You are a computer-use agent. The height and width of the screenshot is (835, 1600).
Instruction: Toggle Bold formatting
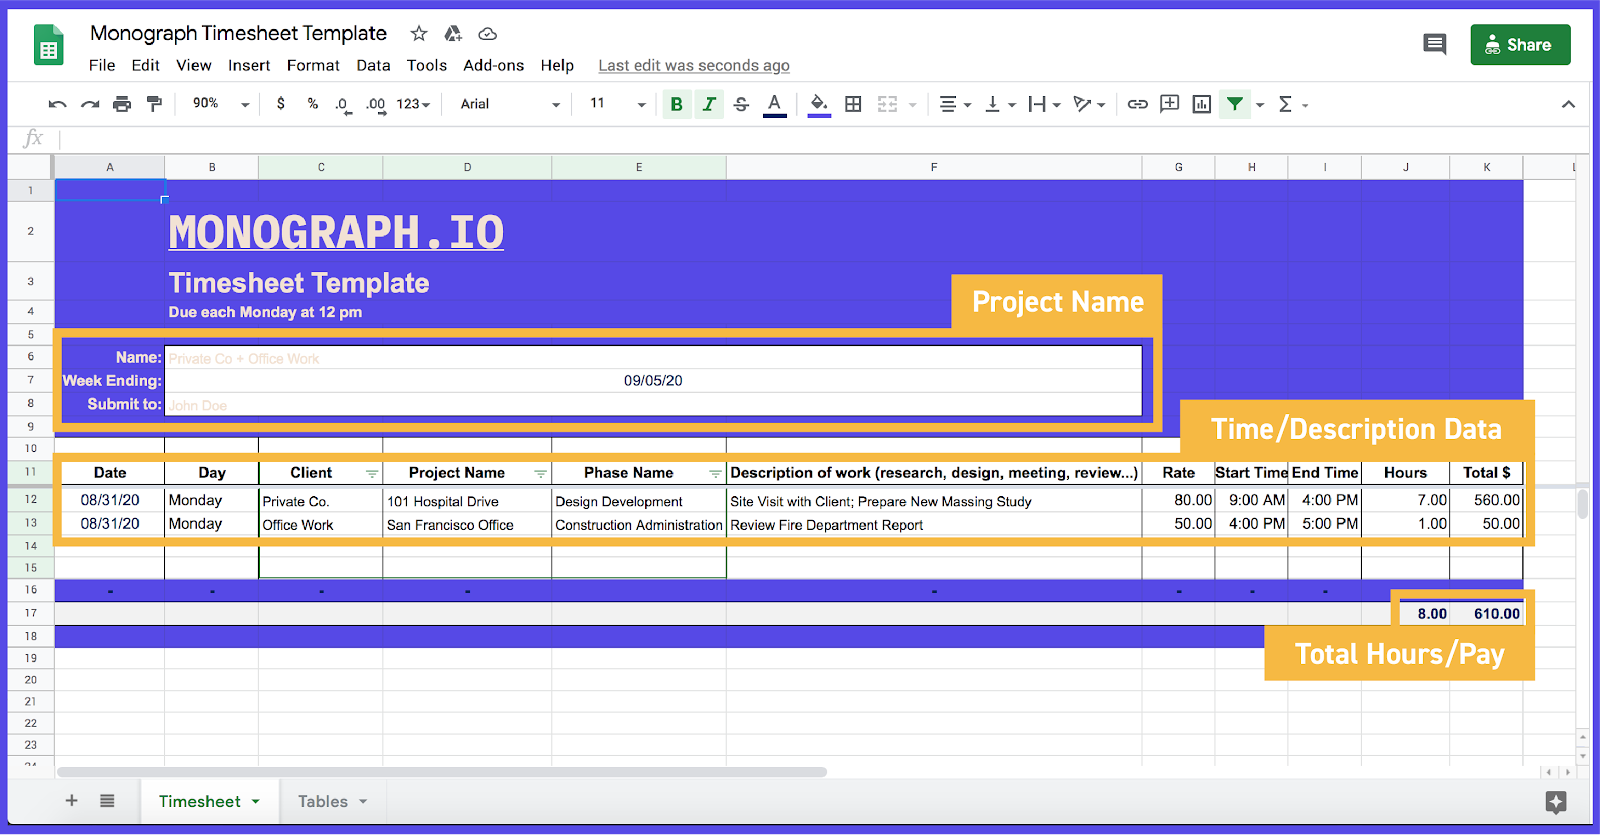click(677, 104)
